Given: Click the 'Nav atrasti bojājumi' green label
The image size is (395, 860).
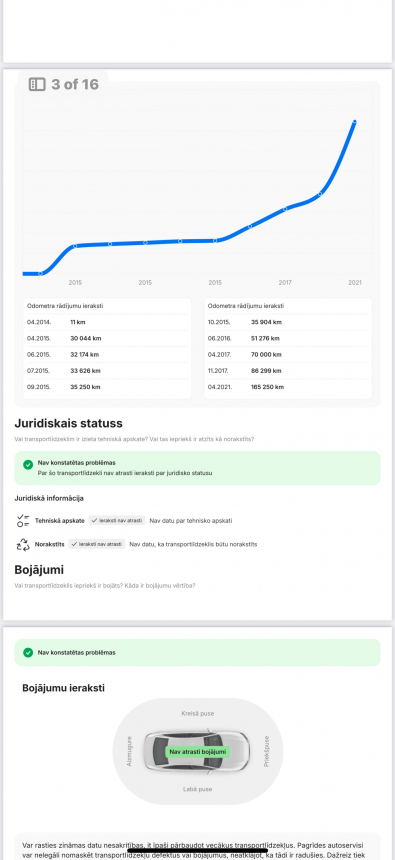Looking at the screenshot, I should (198, 752).
